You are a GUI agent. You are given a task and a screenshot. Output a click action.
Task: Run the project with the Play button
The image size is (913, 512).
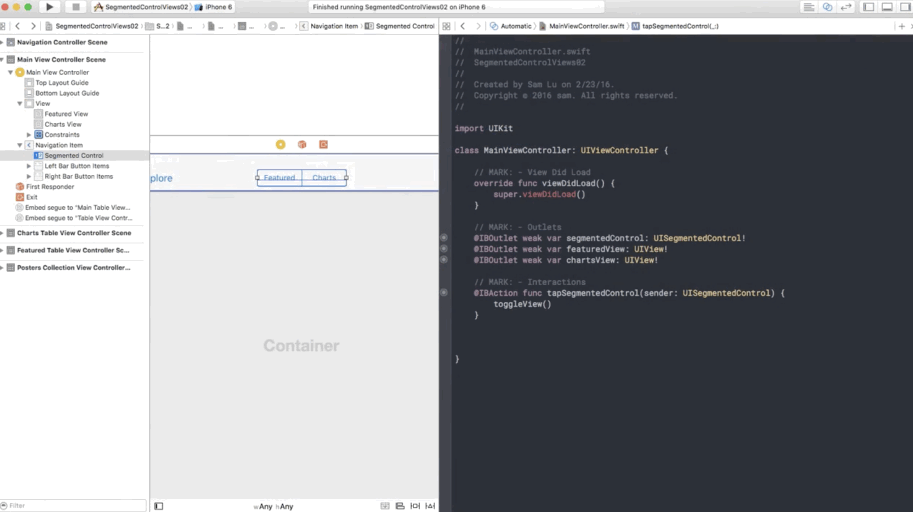tap(49, 7)
